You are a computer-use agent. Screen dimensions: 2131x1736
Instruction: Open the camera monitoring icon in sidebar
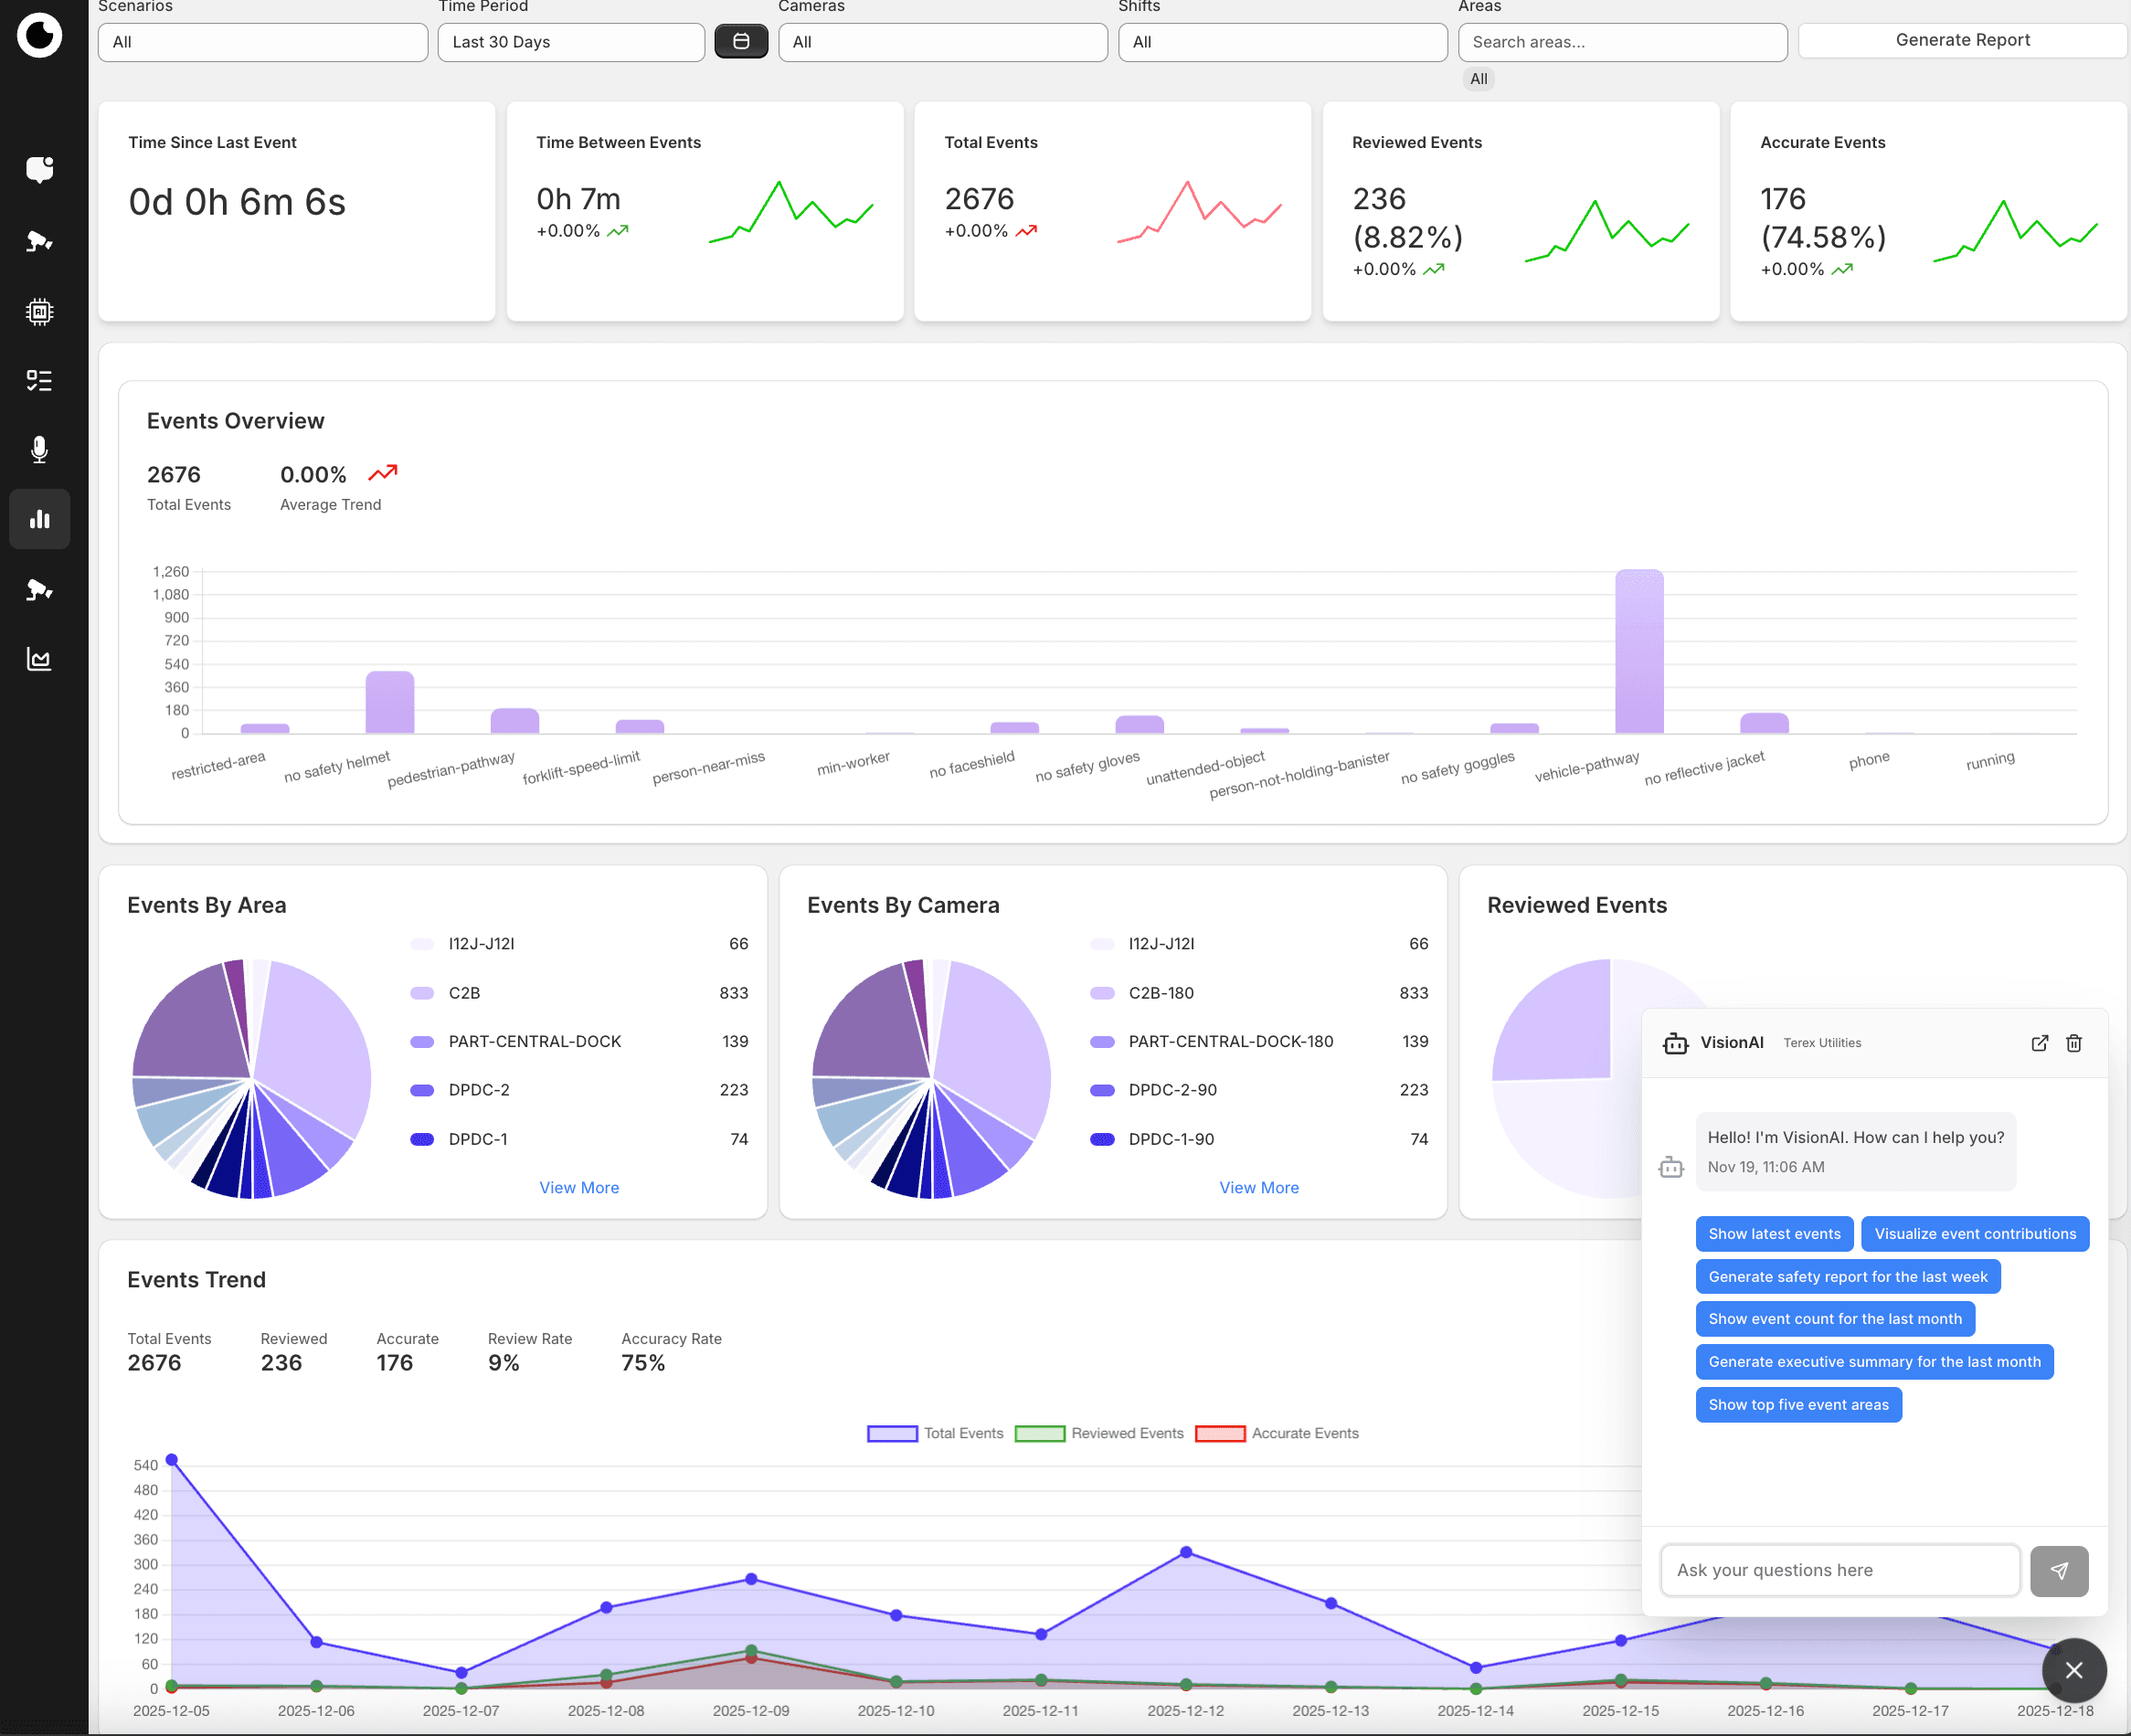point(39,240)
